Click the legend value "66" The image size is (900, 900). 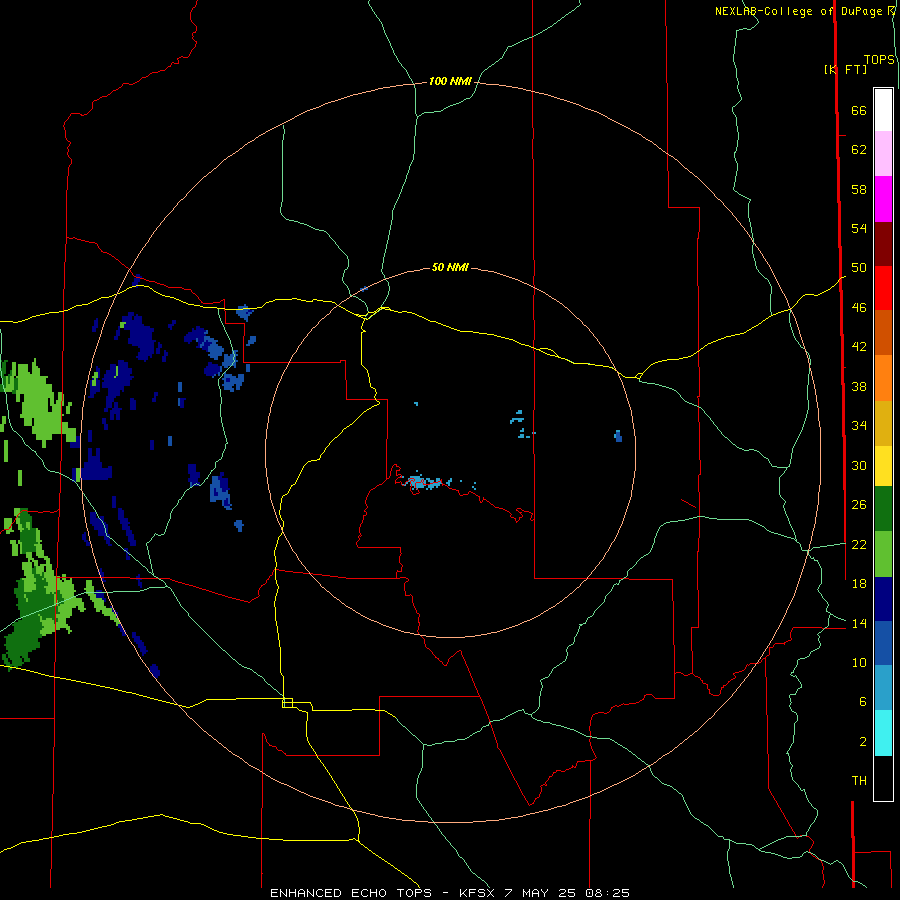859,110
